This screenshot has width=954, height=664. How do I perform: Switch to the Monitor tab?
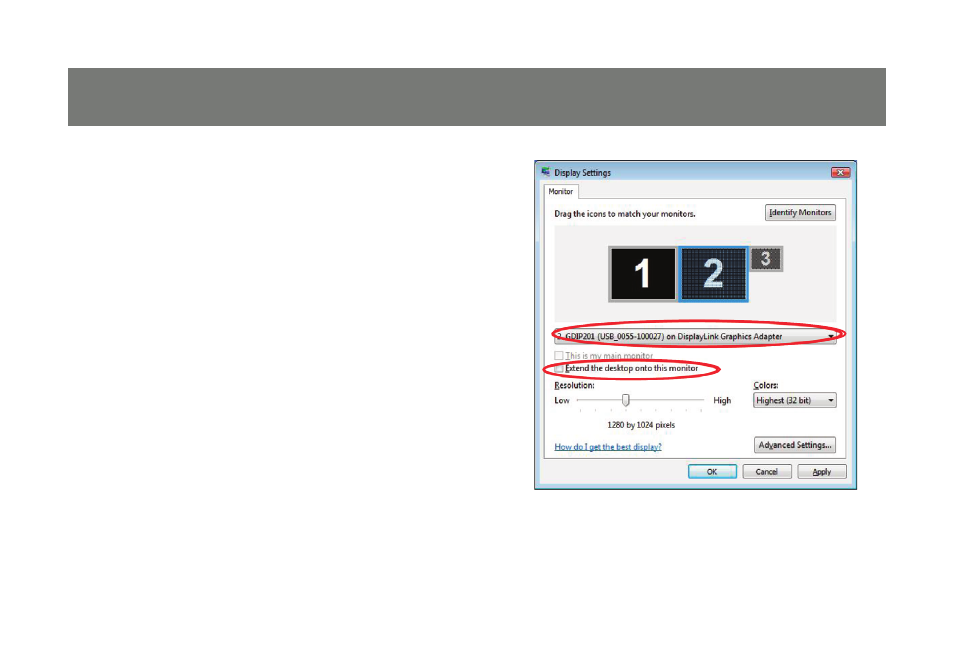click(560, 191)
